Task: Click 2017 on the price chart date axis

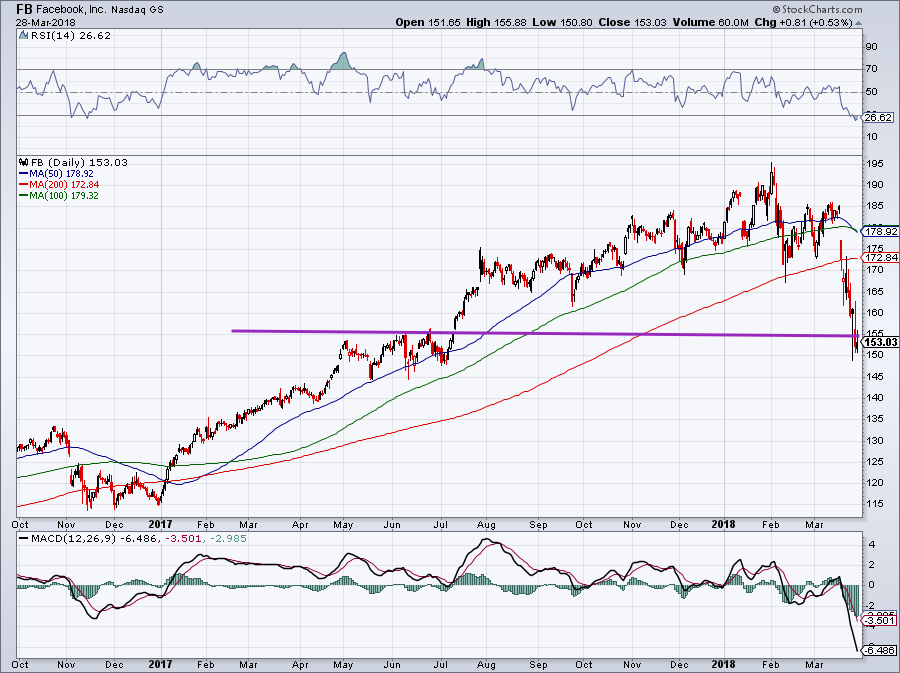Action: click(x=160, y=524)
